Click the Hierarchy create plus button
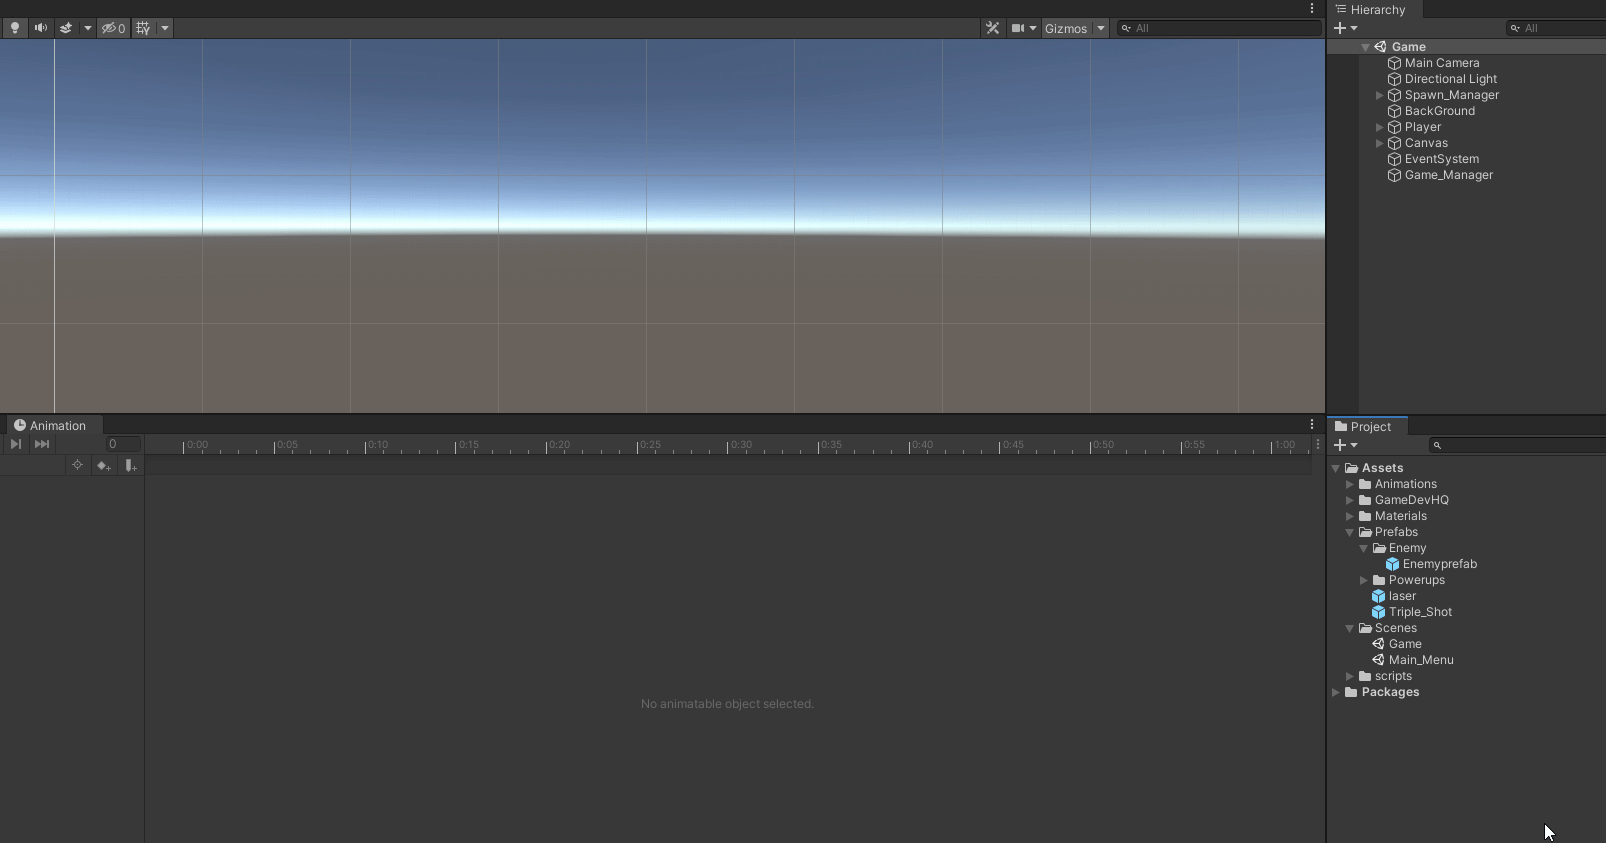Image resolution: width=1606 pixels, height=843 pixels. 1340,28
